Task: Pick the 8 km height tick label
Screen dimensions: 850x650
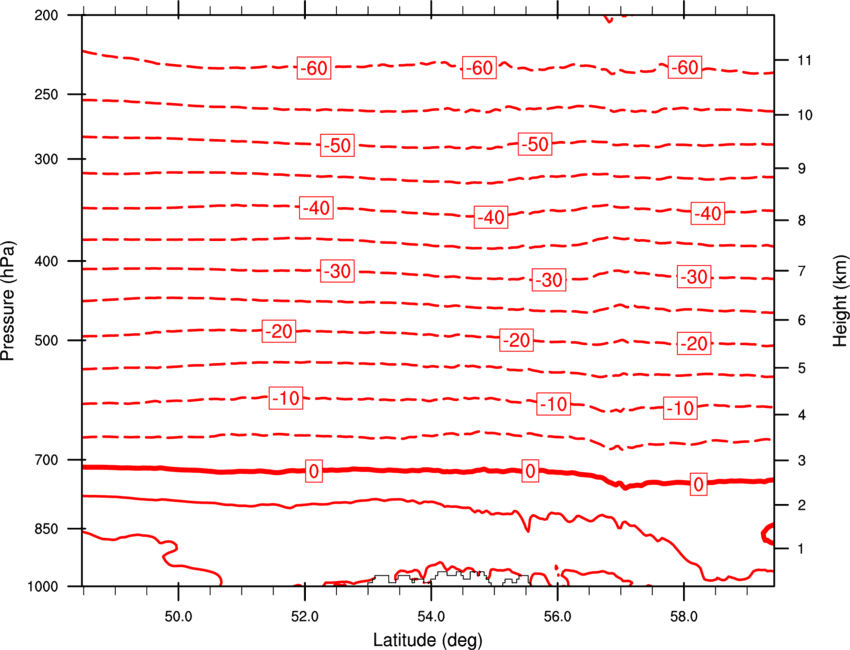Action: 802,220
